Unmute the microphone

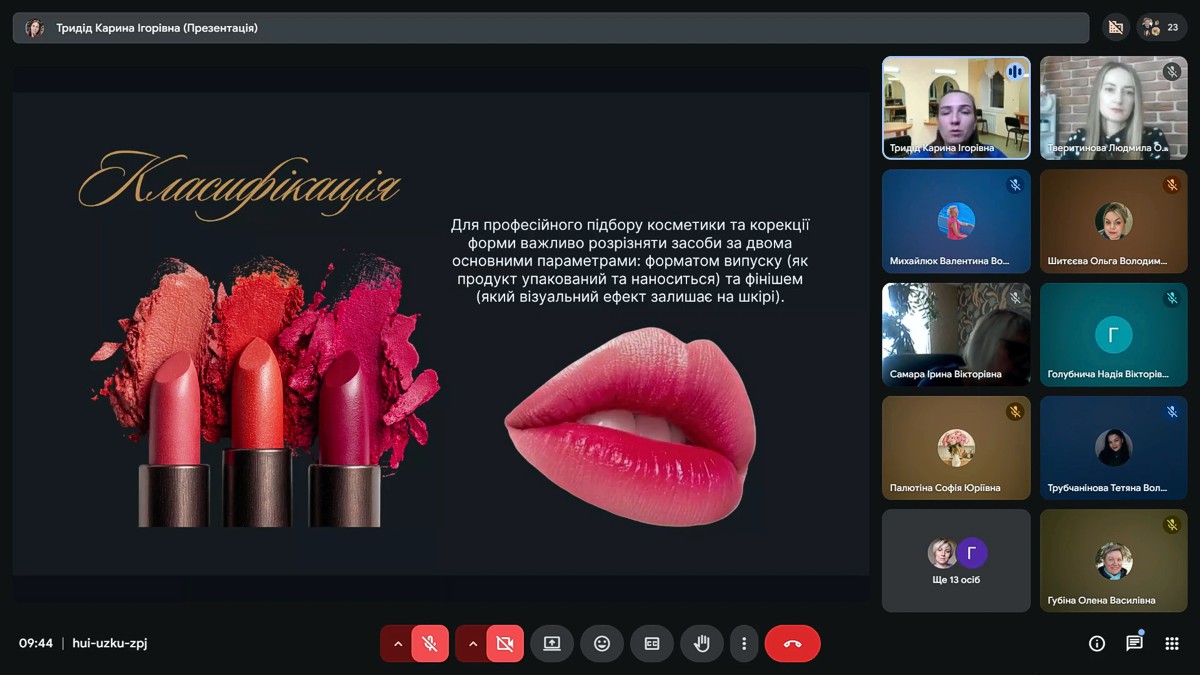430,644
